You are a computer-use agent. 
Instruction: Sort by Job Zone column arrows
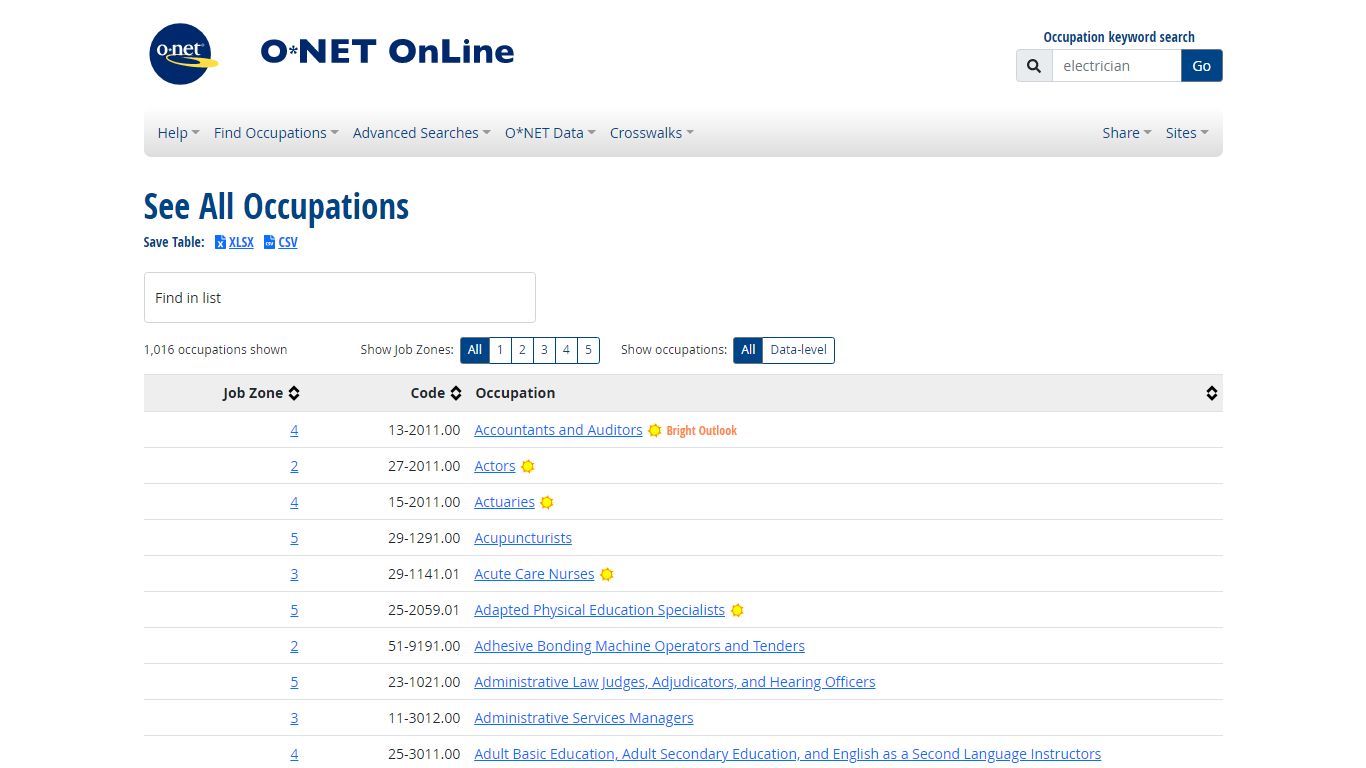click(x=294, y=393)
